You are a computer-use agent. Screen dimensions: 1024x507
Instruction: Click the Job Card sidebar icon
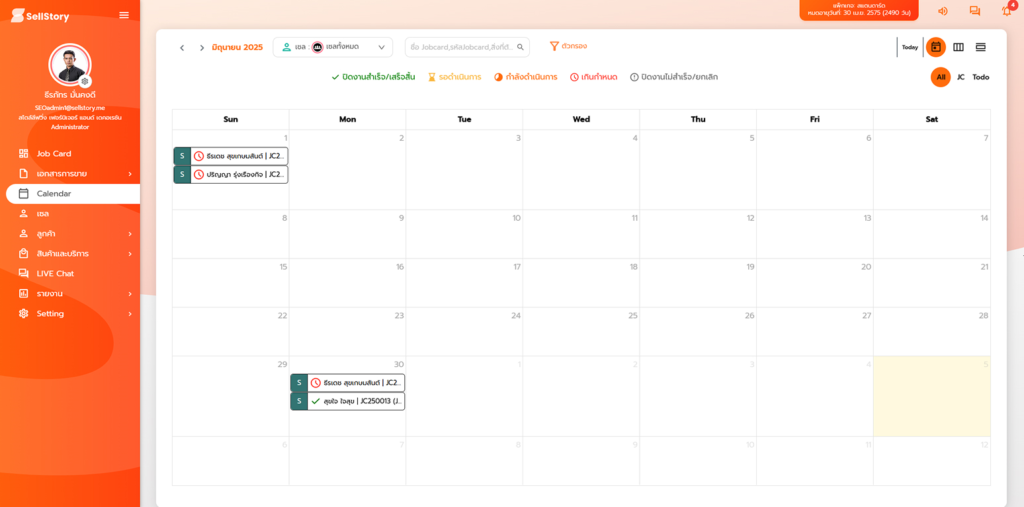24,154
